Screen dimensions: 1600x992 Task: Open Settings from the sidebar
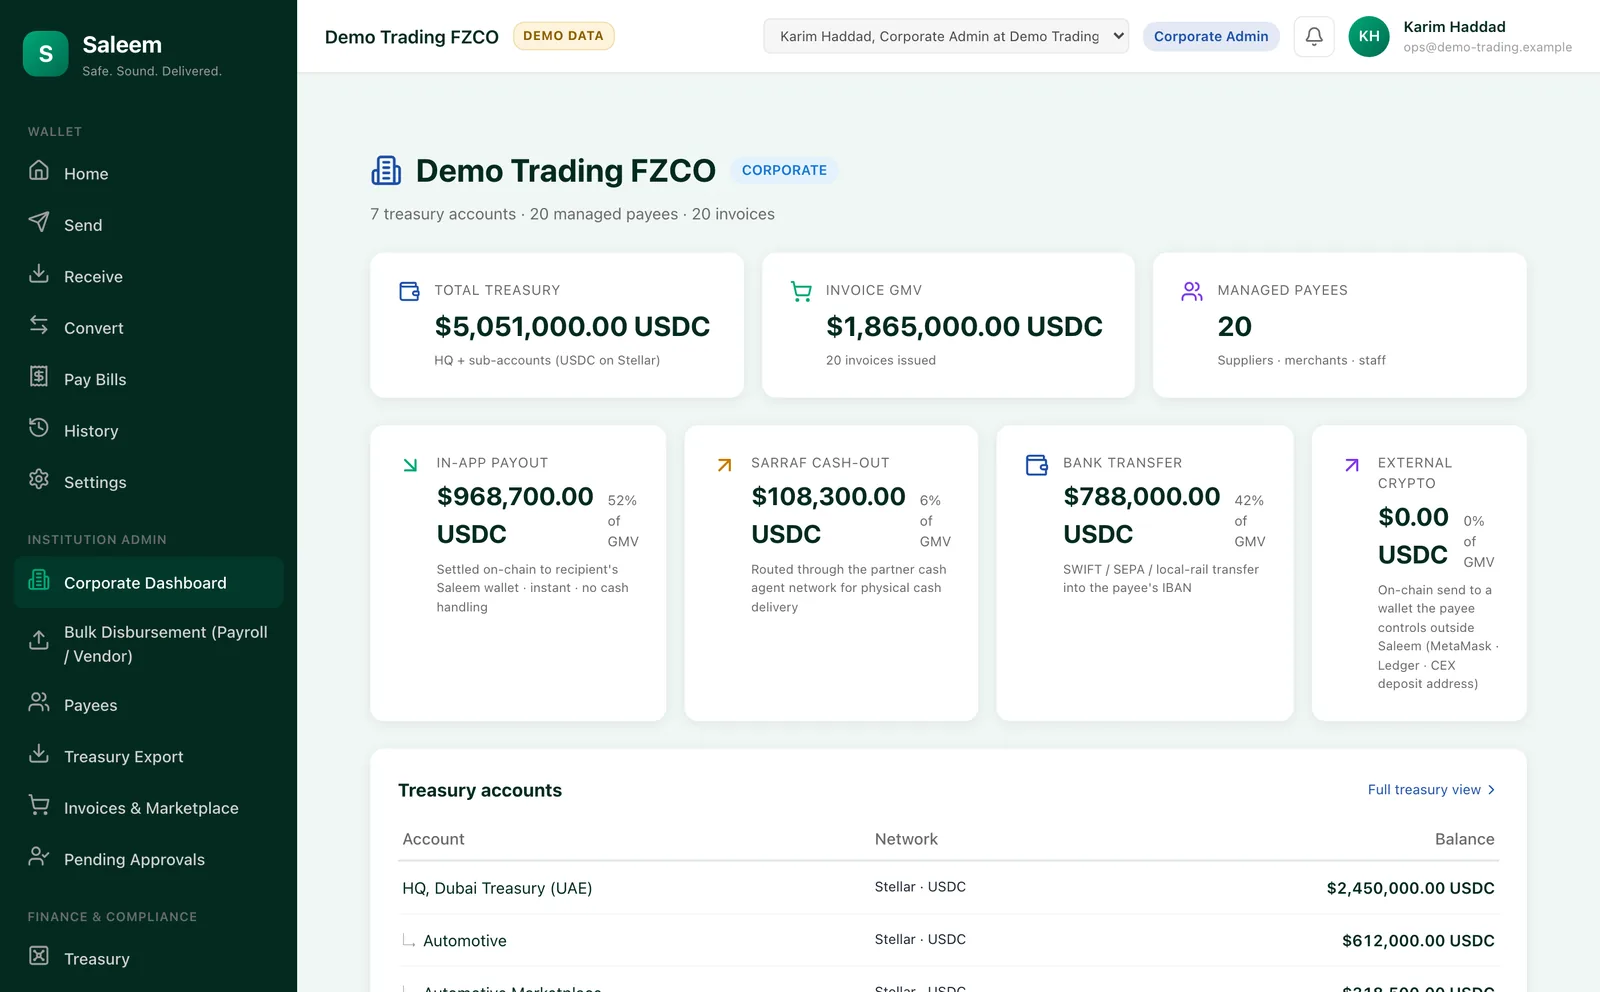(149, 482)
